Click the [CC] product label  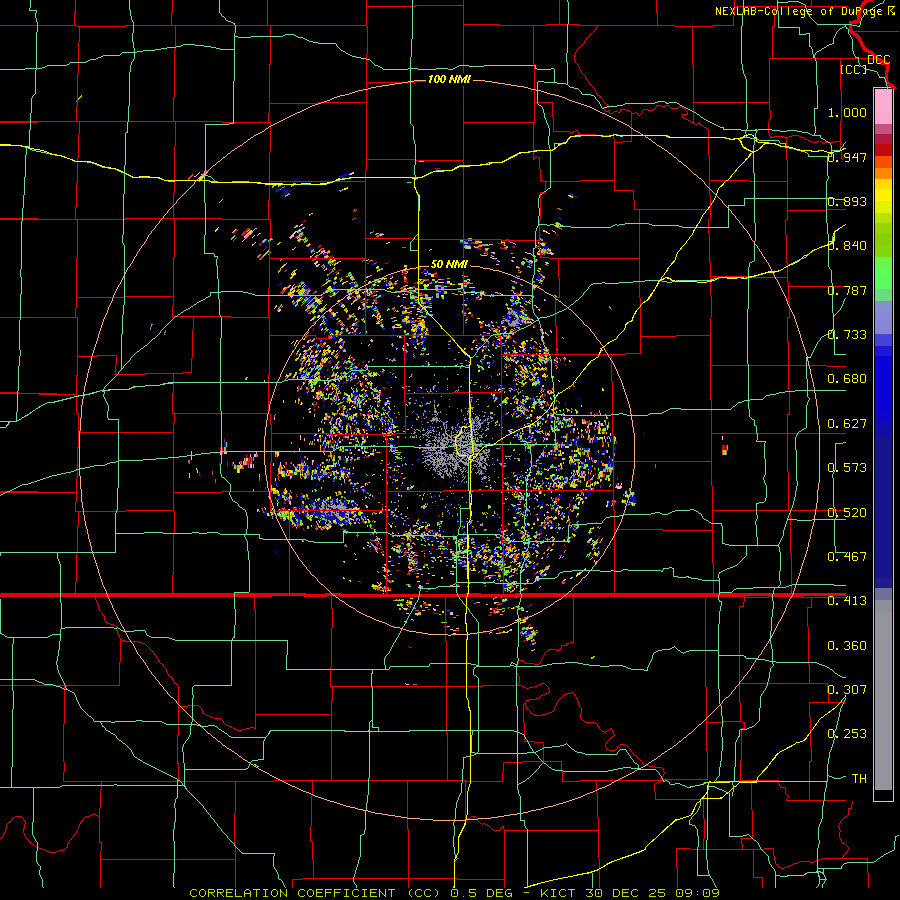tap(854, 69)
